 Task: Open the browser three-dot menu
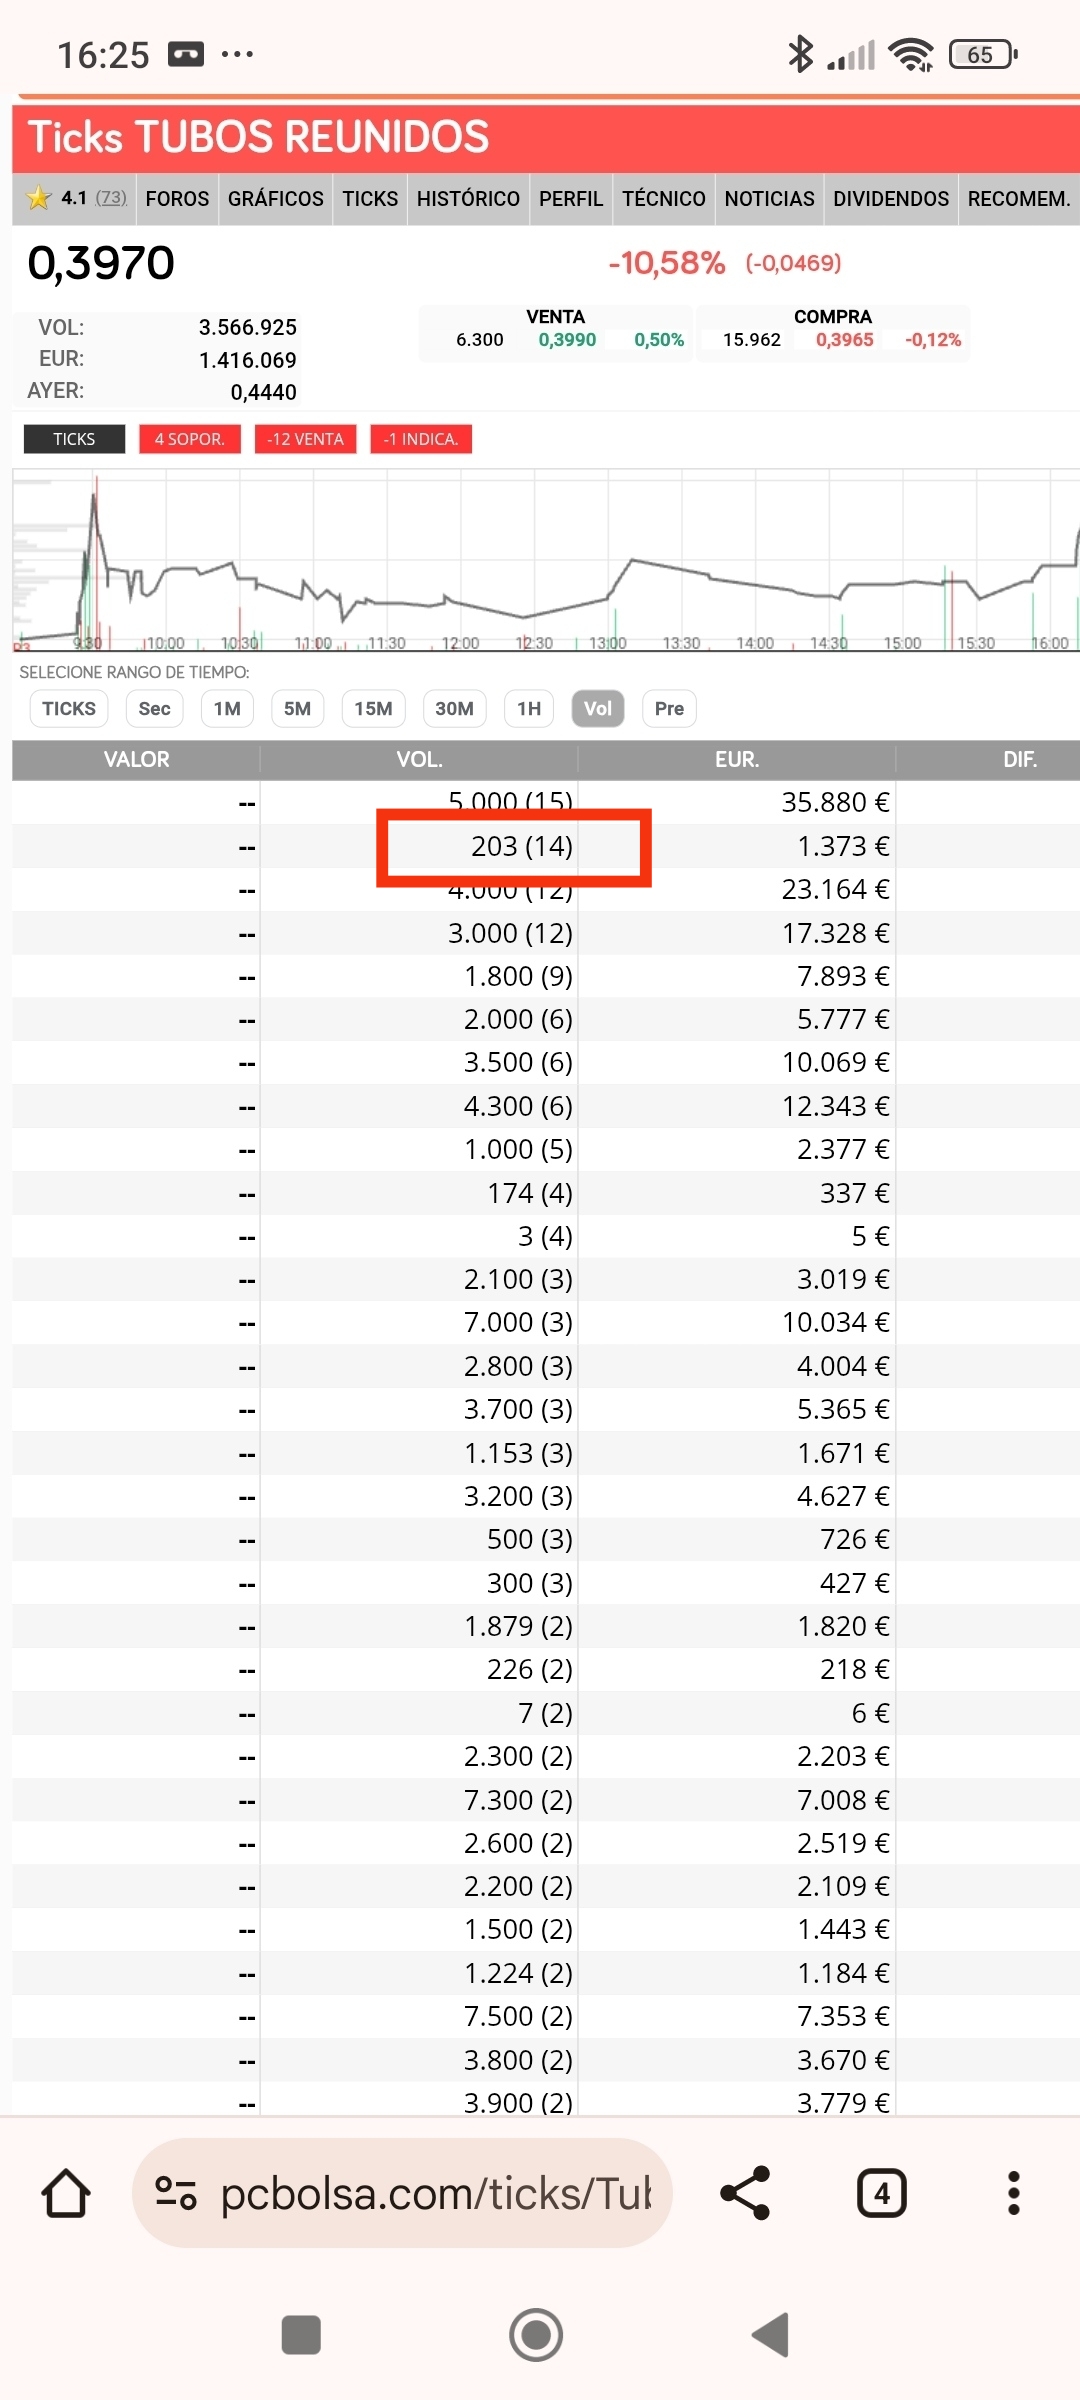pyautogui.click(x=1013, y=2193)
